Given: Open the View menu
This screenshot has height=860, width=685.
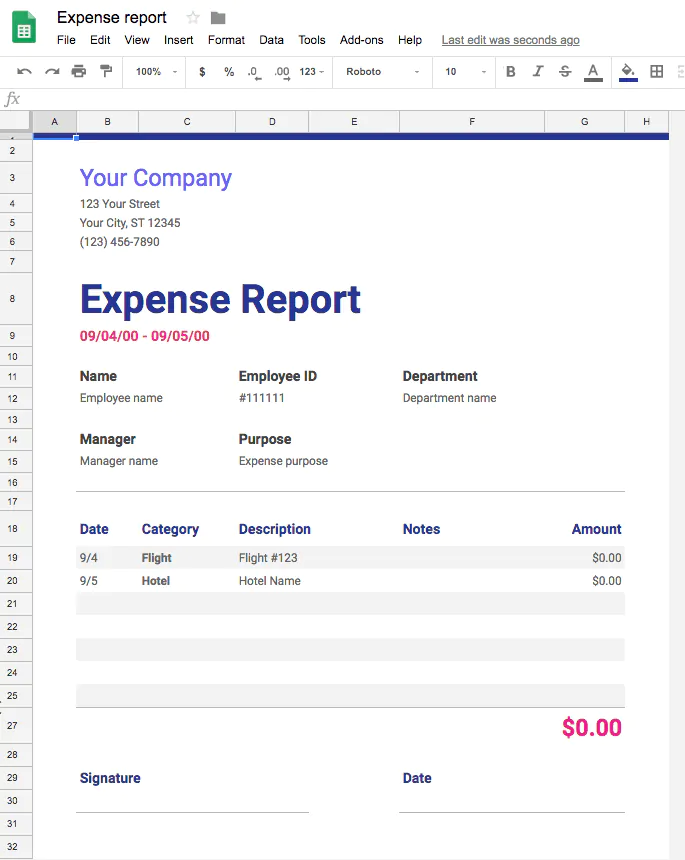Looking at the screenshot, I should 137,40.
